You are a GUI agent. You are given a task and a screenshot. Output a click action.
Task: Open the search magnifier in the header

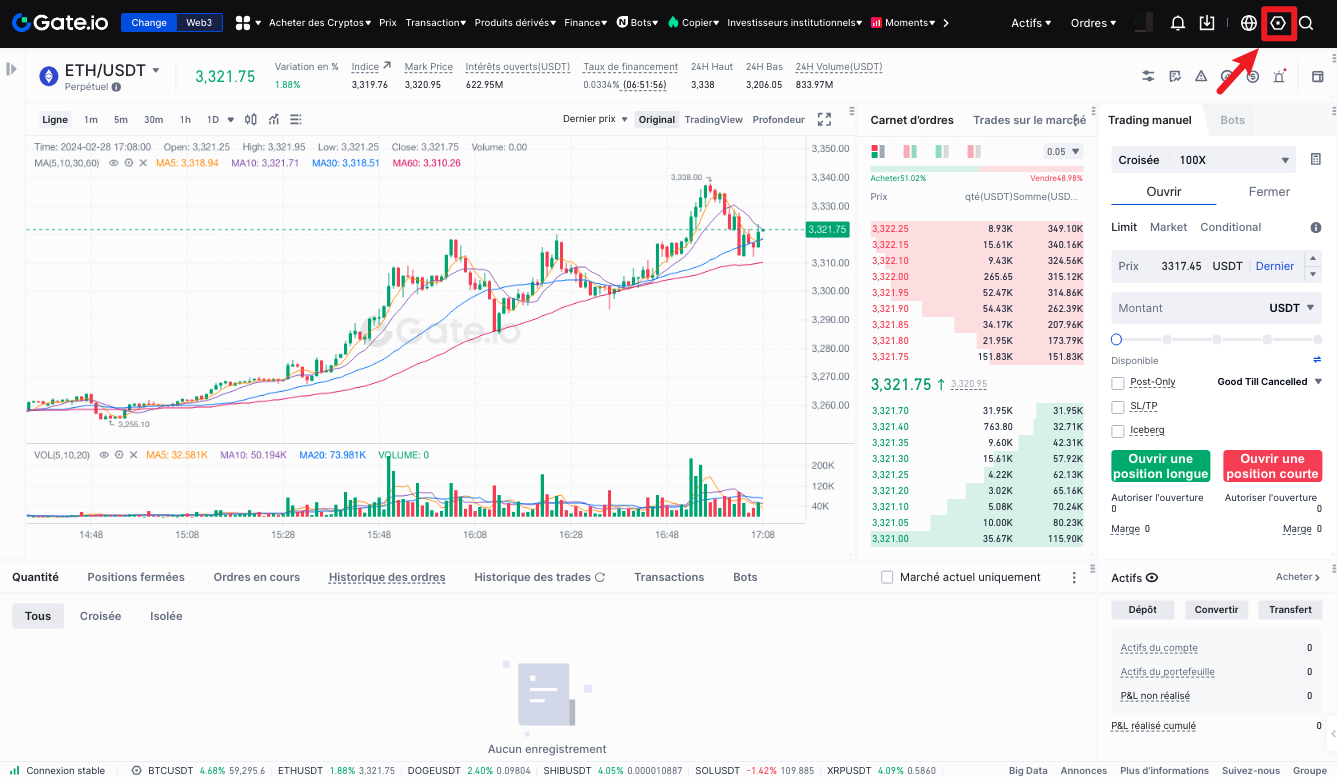(1306, 23)
